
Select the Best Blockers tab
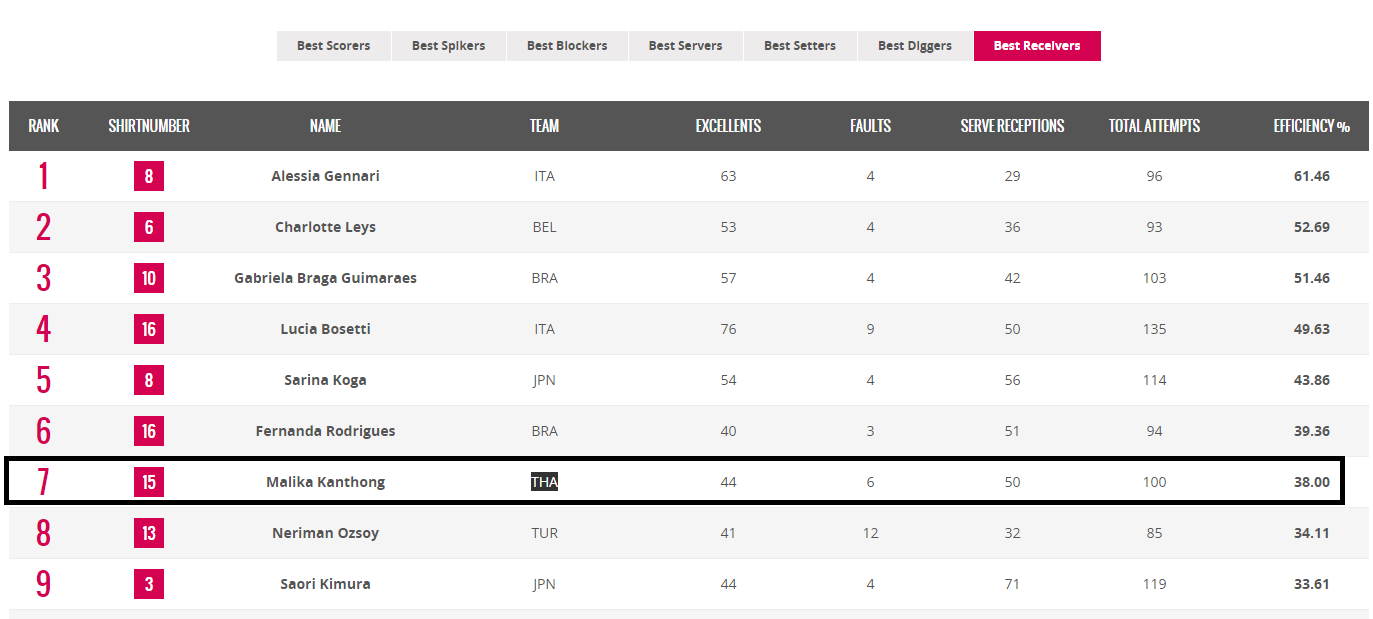(567, 46)
